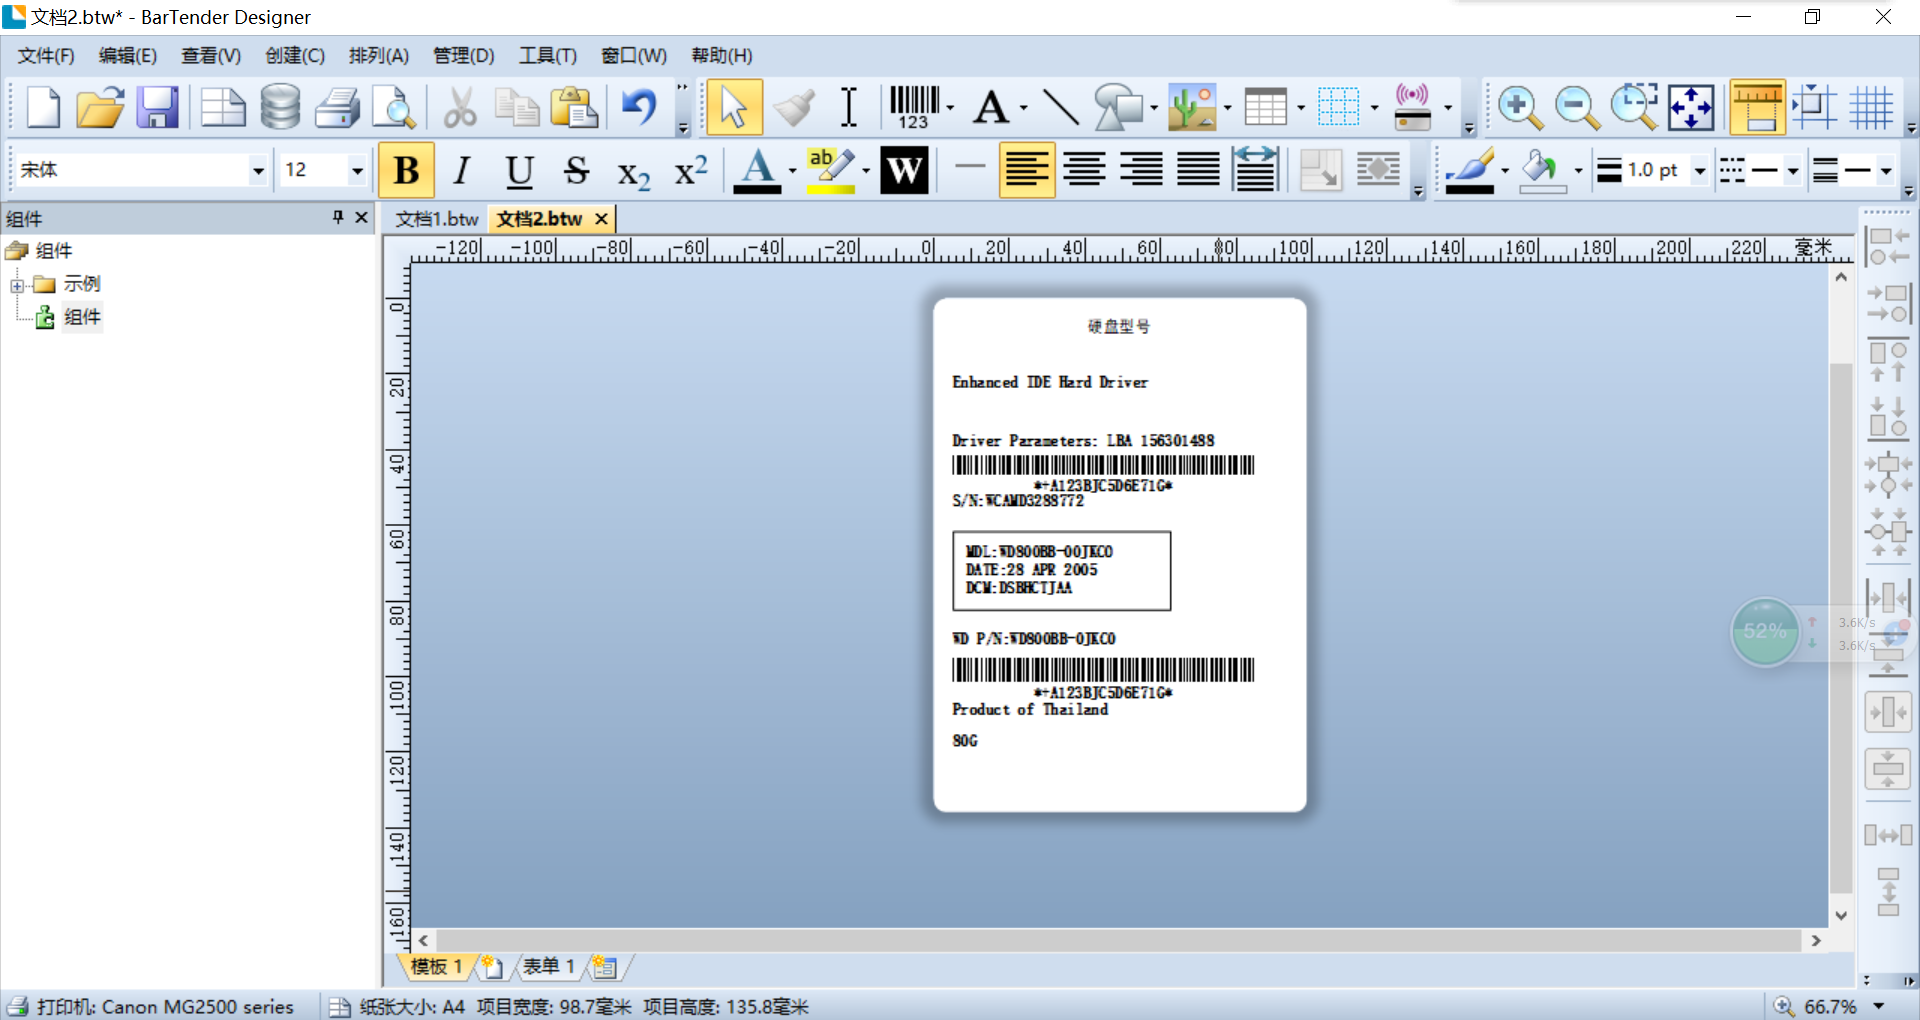Viewport: 1920px width, 1020px height.
Task: Expand the barcode tool dropdown arrow
Action: click(x=950, y=107)
